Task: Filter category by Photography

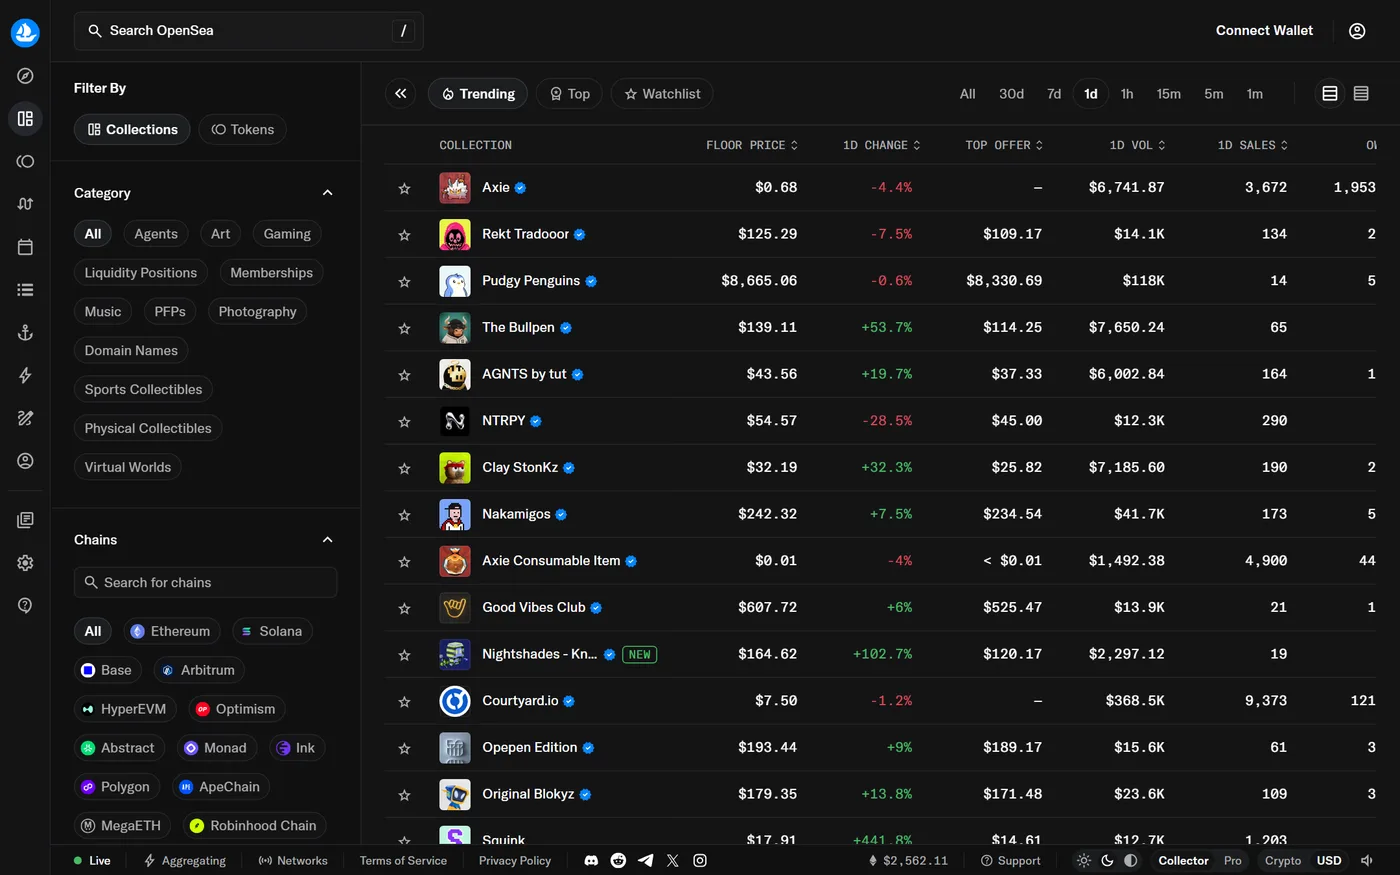Action: pos(257,312)
